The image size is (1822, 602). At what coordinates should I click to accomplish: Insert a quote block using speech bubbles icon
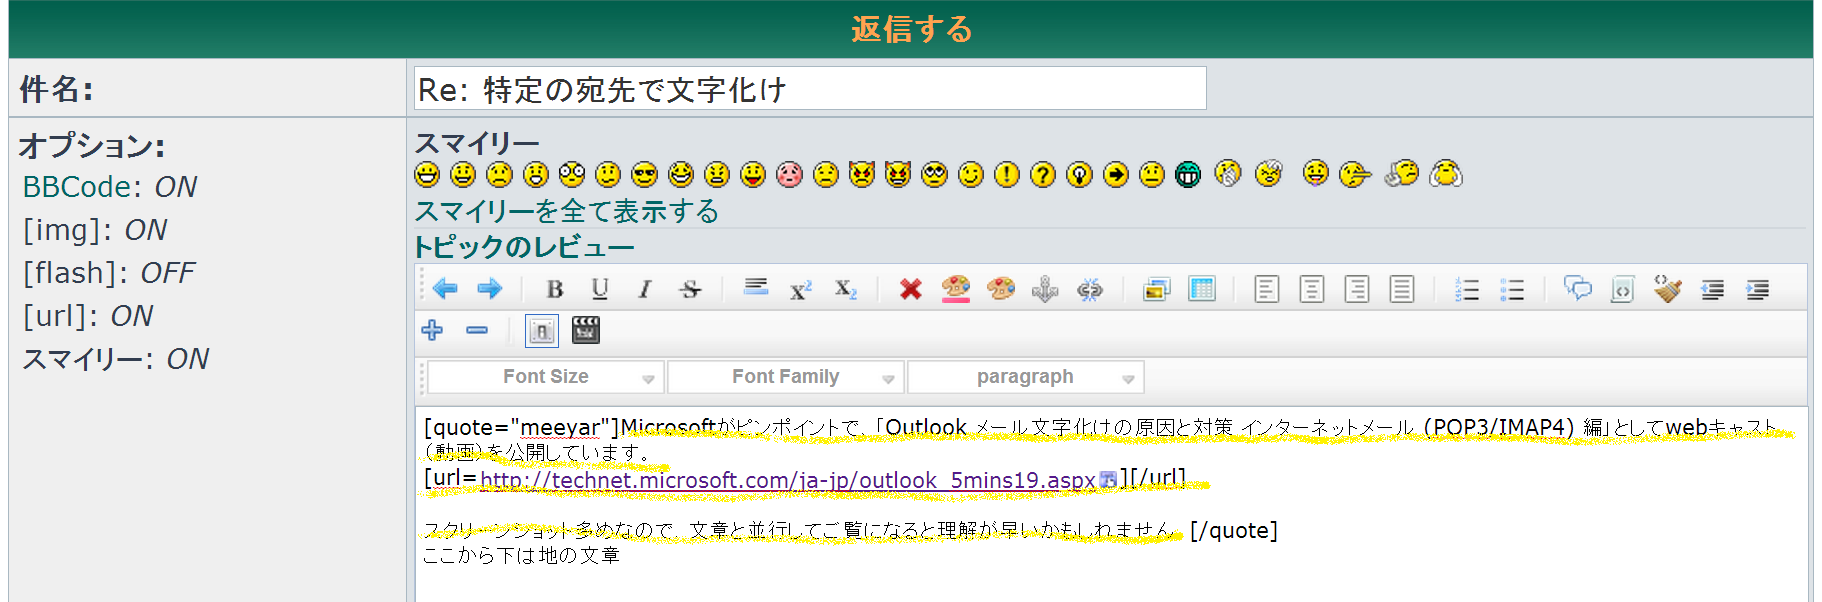(x=1577, y=289)
